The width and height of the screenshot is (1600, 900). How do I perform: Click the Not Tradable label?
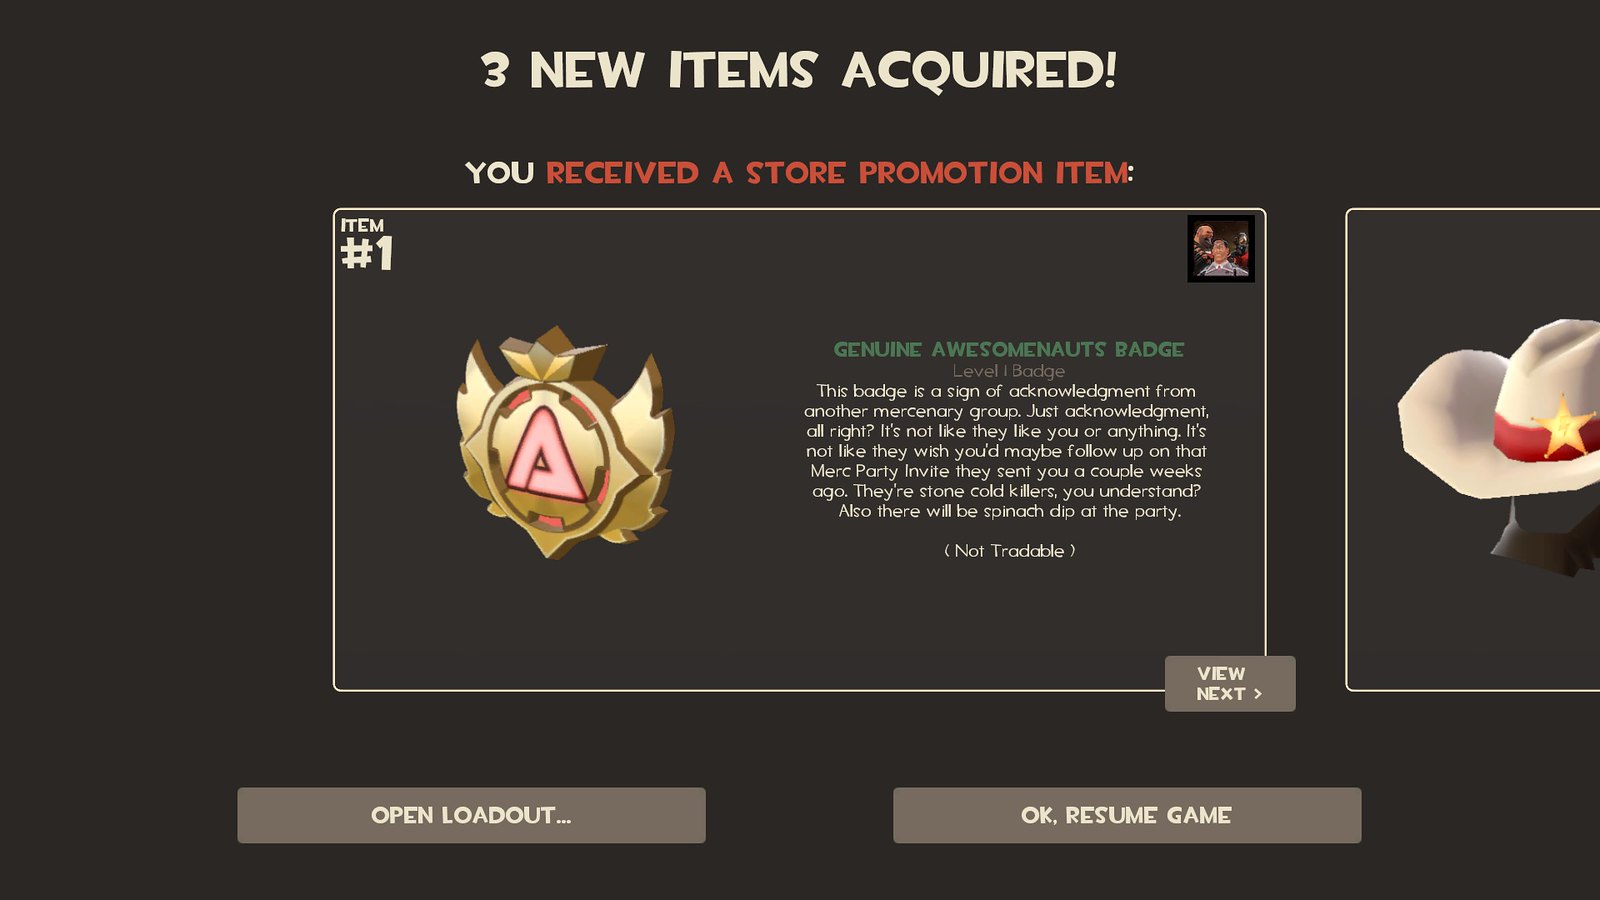1010,551
